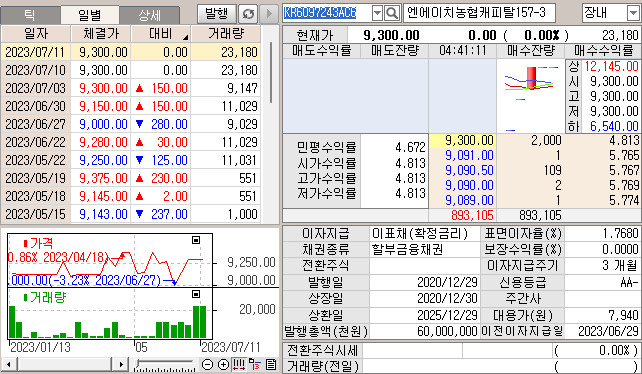Viewport: 642px width, 374px height.
Task: Click the 매수잔량 column header
Action: pyautogui.click(x=530, y=51)
